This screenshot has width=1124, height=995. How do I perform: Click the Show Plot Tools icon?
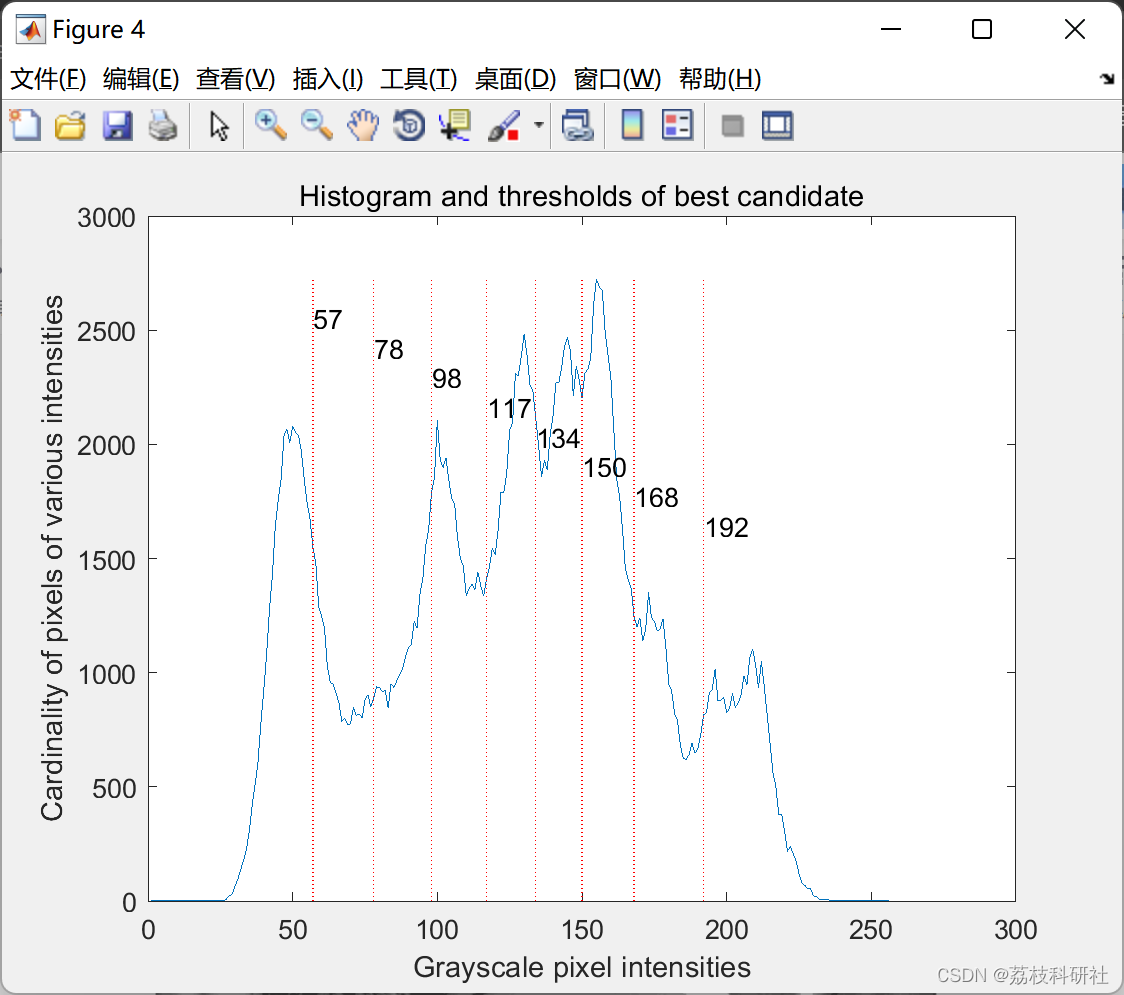(x=777, y=125)
